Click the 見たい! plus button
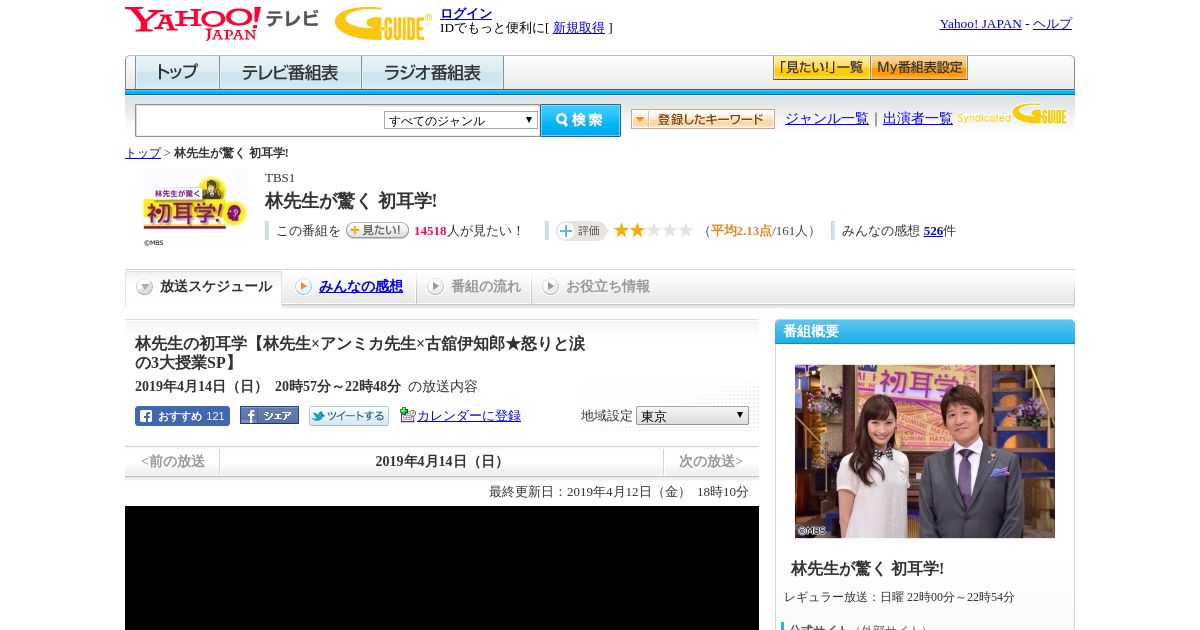This screenshot has width=1200, height=630. (377, 230)
